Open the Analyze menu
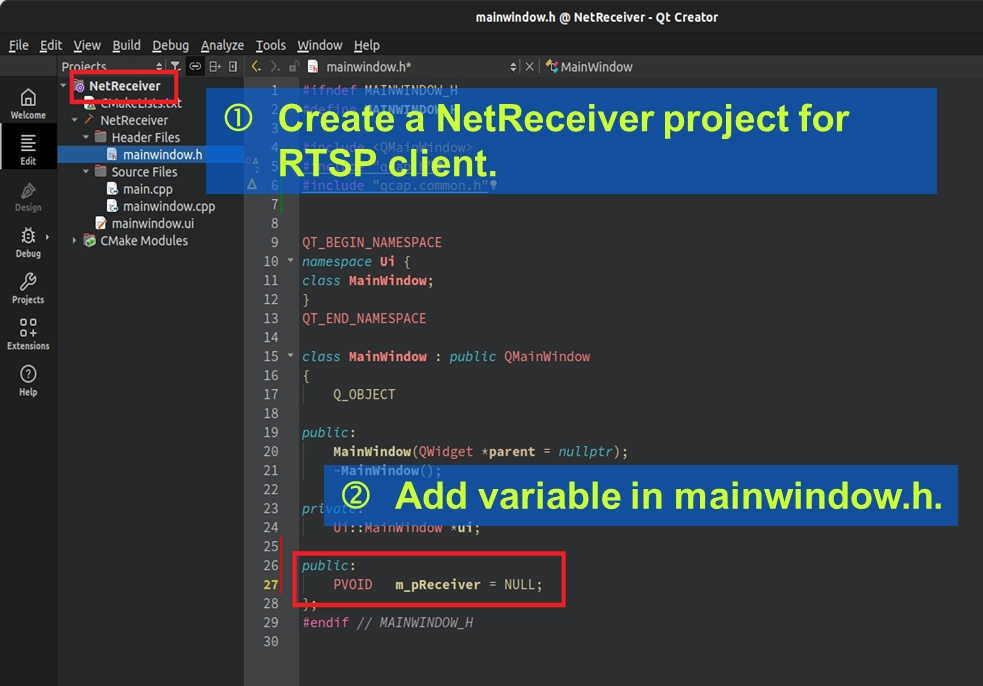The width and height of the screenshot is (983, 686). click(222, 45)
